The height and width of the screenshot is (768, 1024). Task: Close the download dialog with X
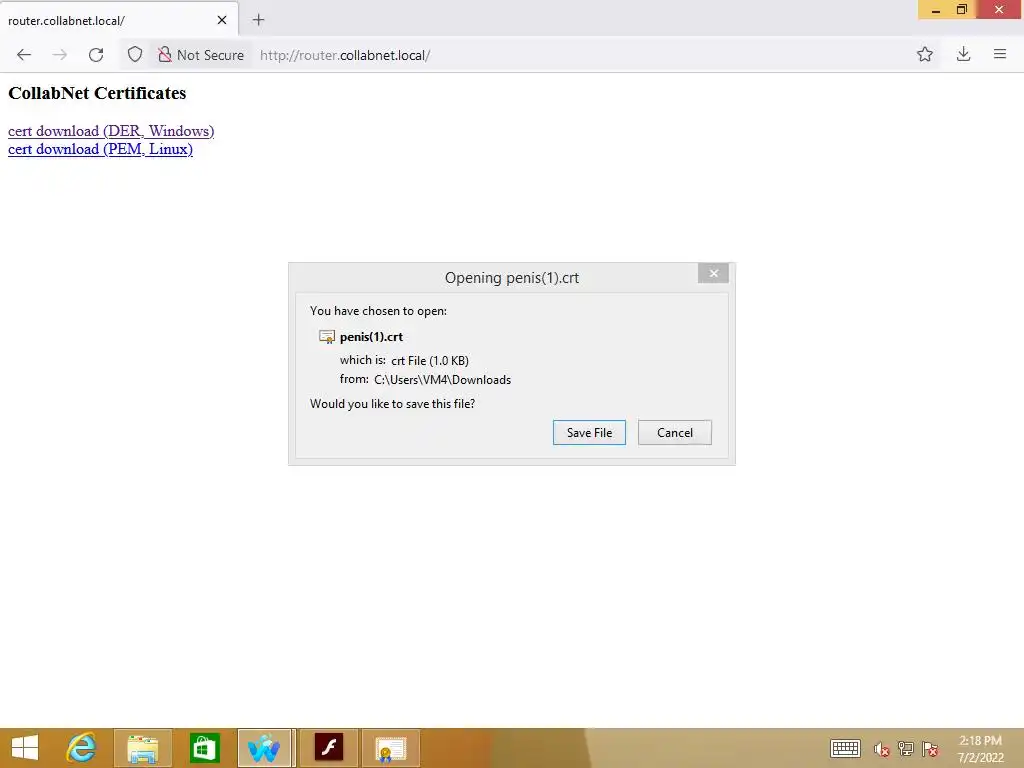click(x=713, y=274)
